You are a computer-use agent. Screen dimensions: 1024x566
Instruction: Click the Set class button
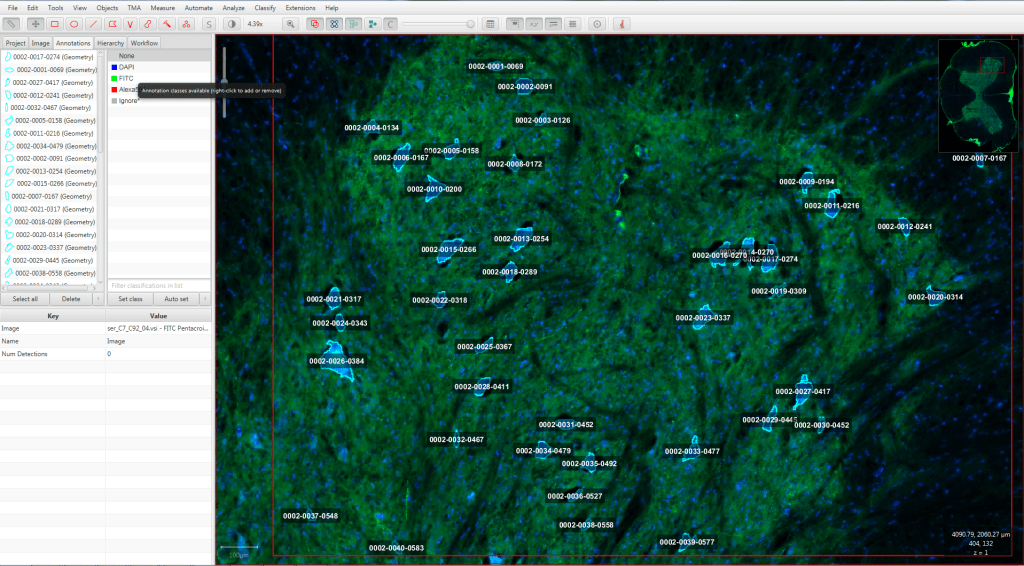(x=130, y=299)
